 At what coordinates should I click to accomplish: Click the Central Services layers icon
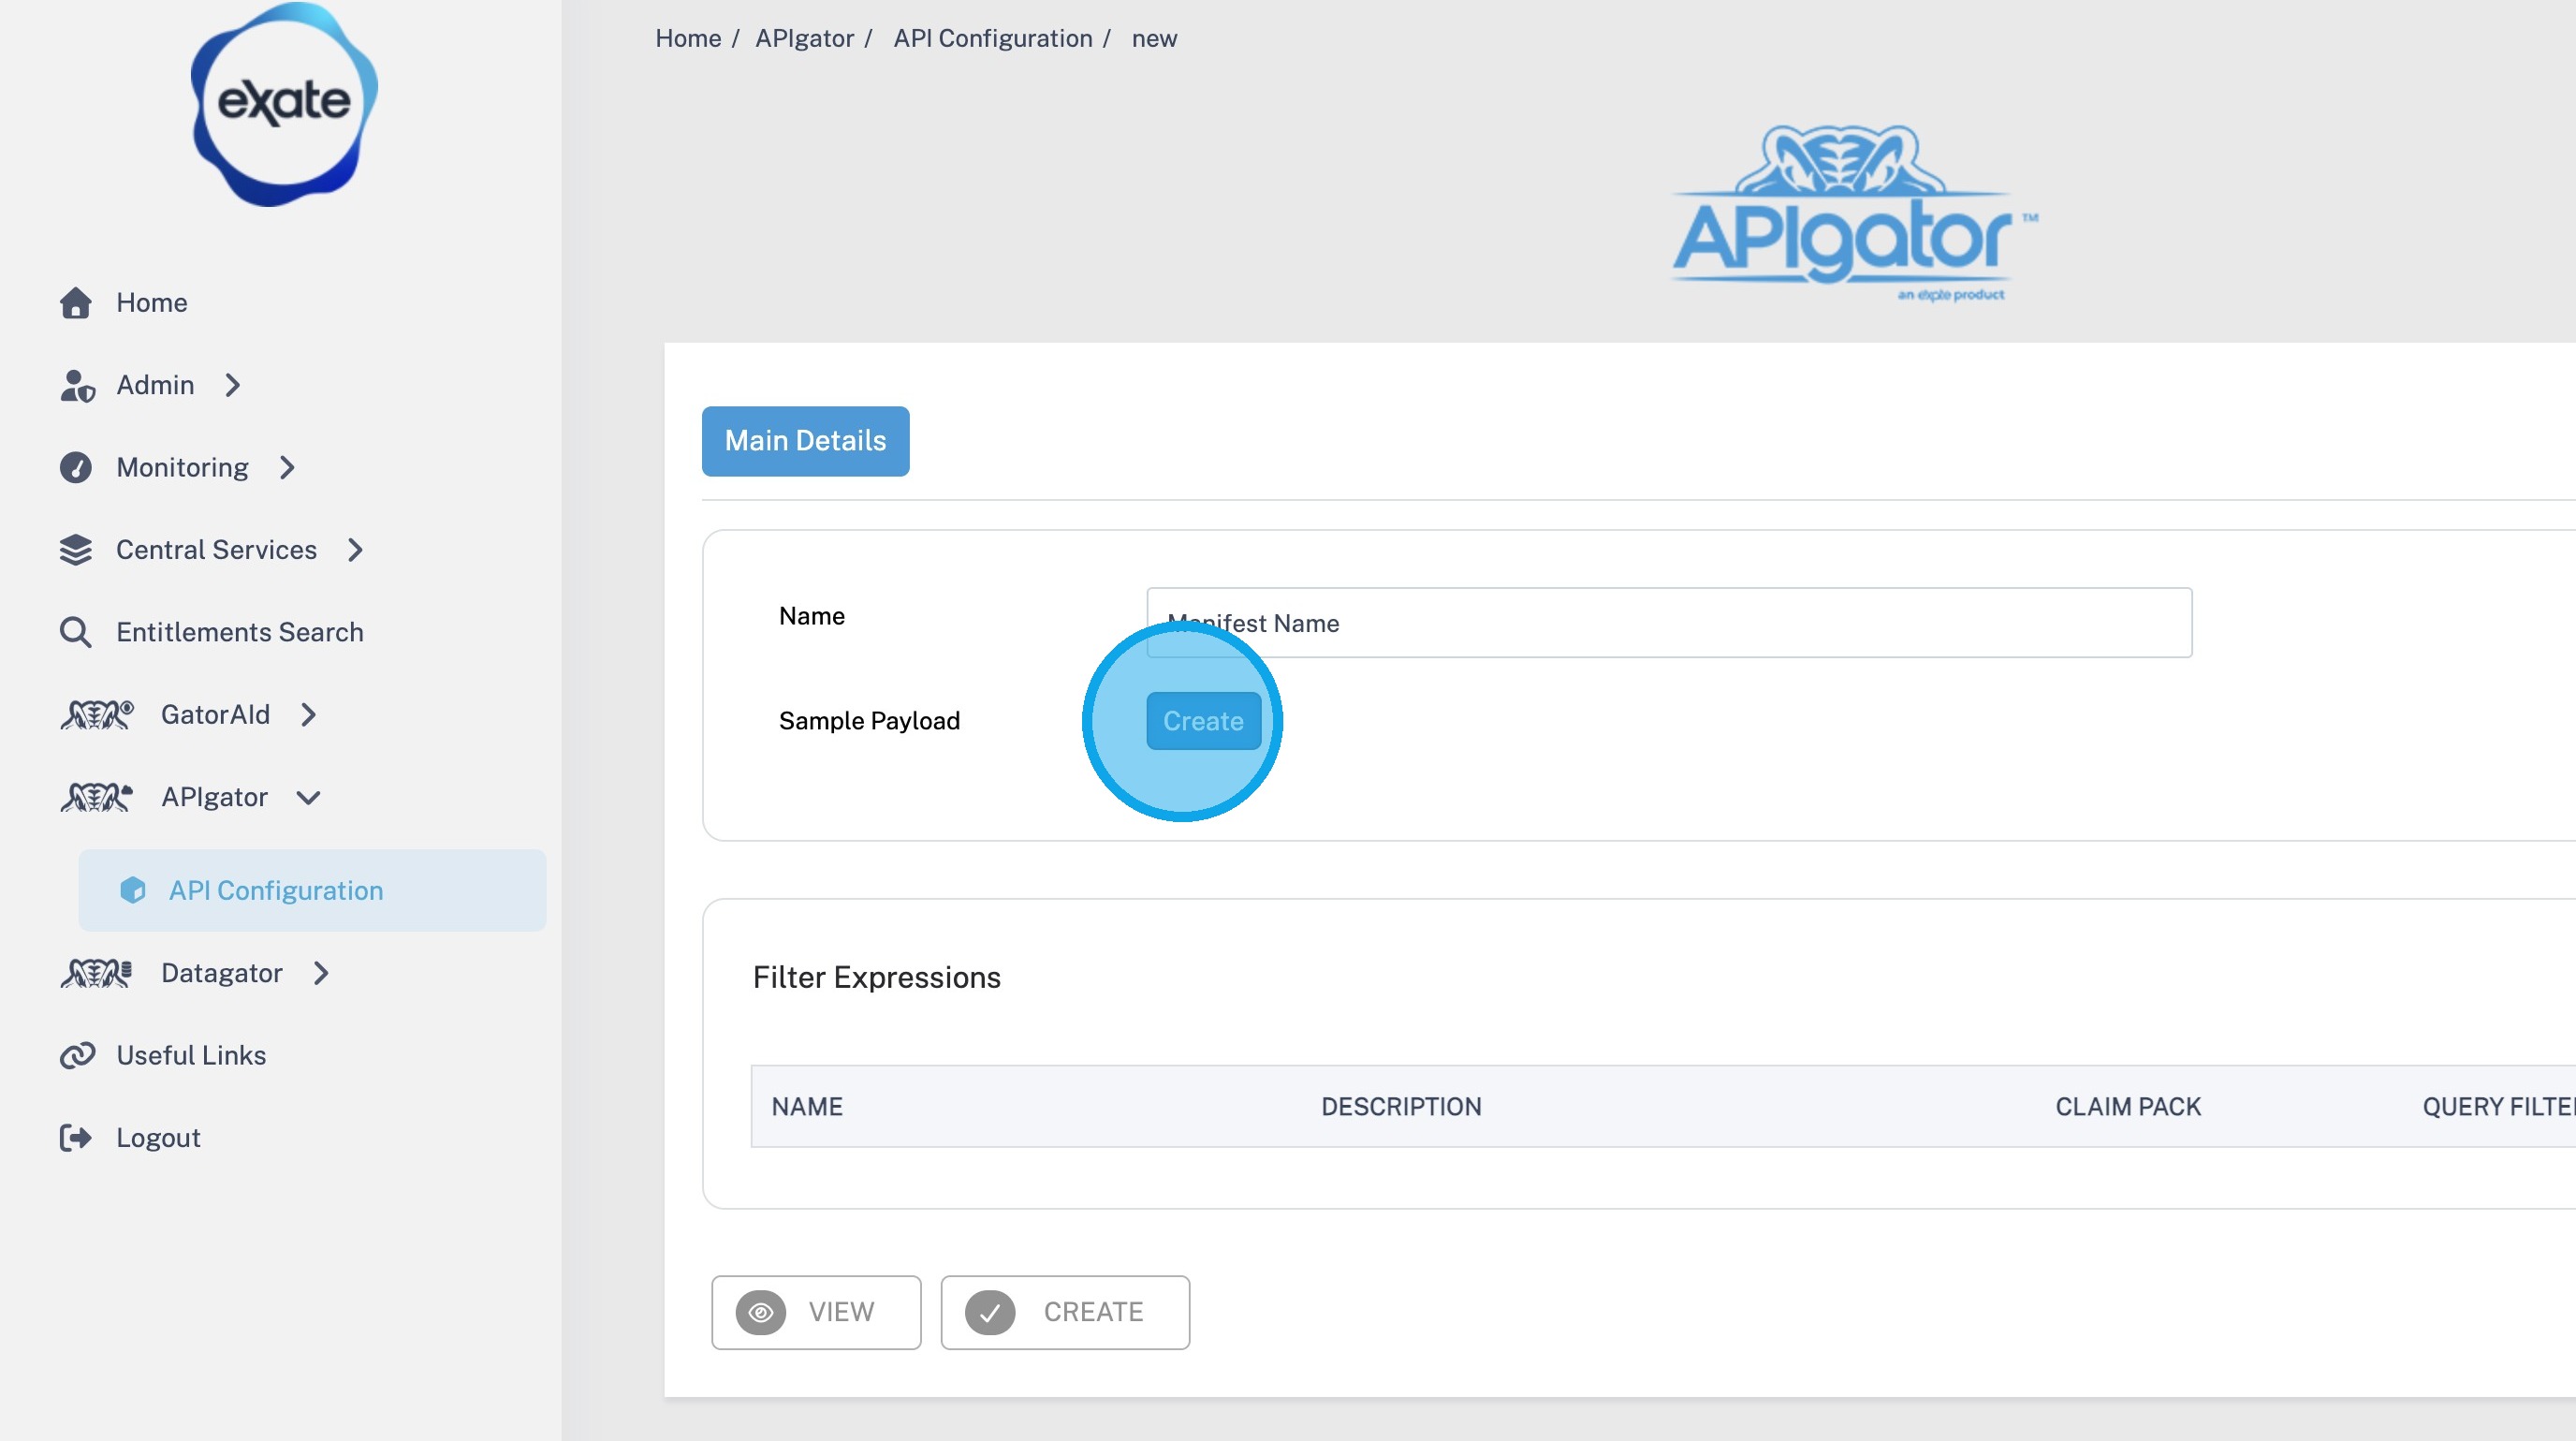(x=76, y=550)
